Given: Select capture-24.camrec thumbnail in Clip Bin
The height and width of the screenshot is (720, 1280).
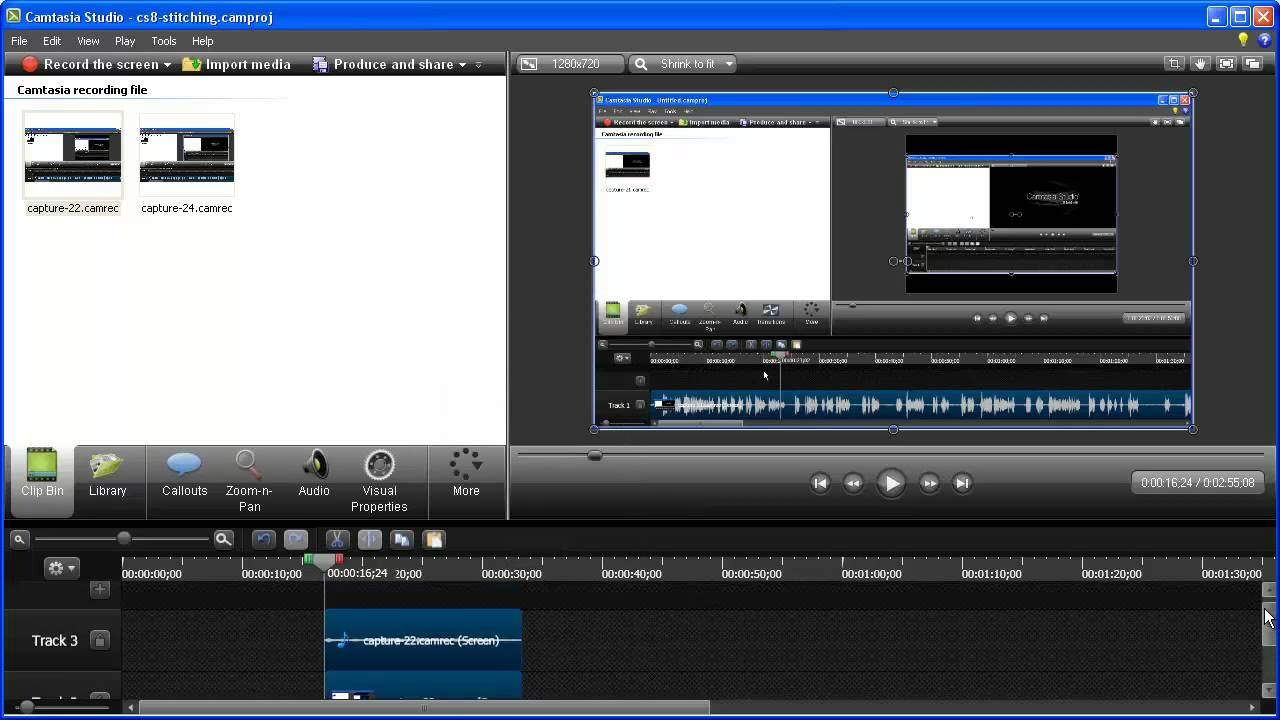Looking at the screenshot, I should pyautogui.click(x=187, y=156).
